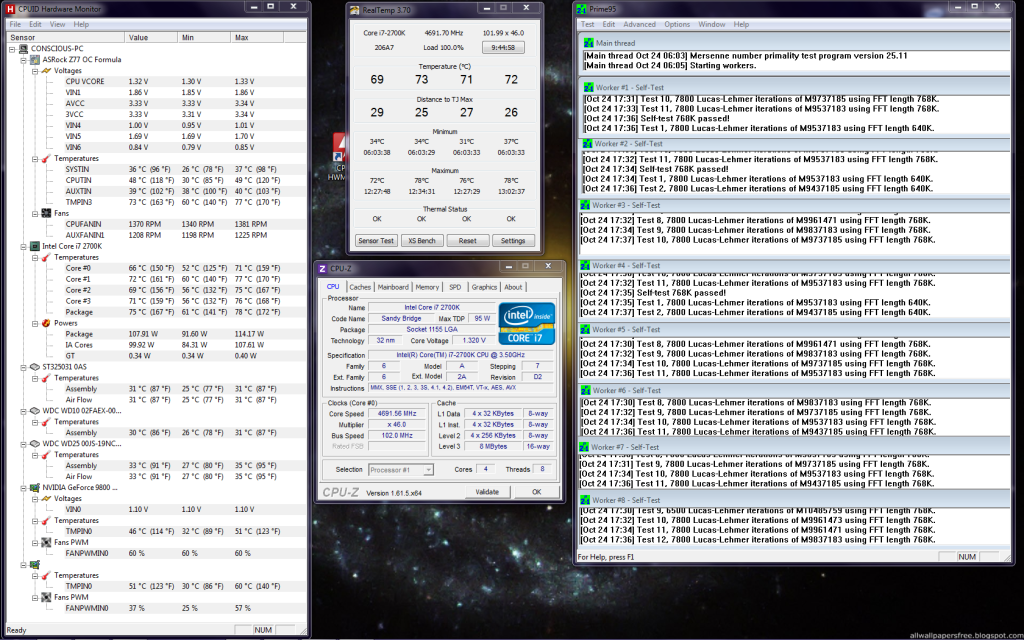Click the Prime95 Main thread window icon
Screen dimensions: 1024x640
[x=588, y=43]
